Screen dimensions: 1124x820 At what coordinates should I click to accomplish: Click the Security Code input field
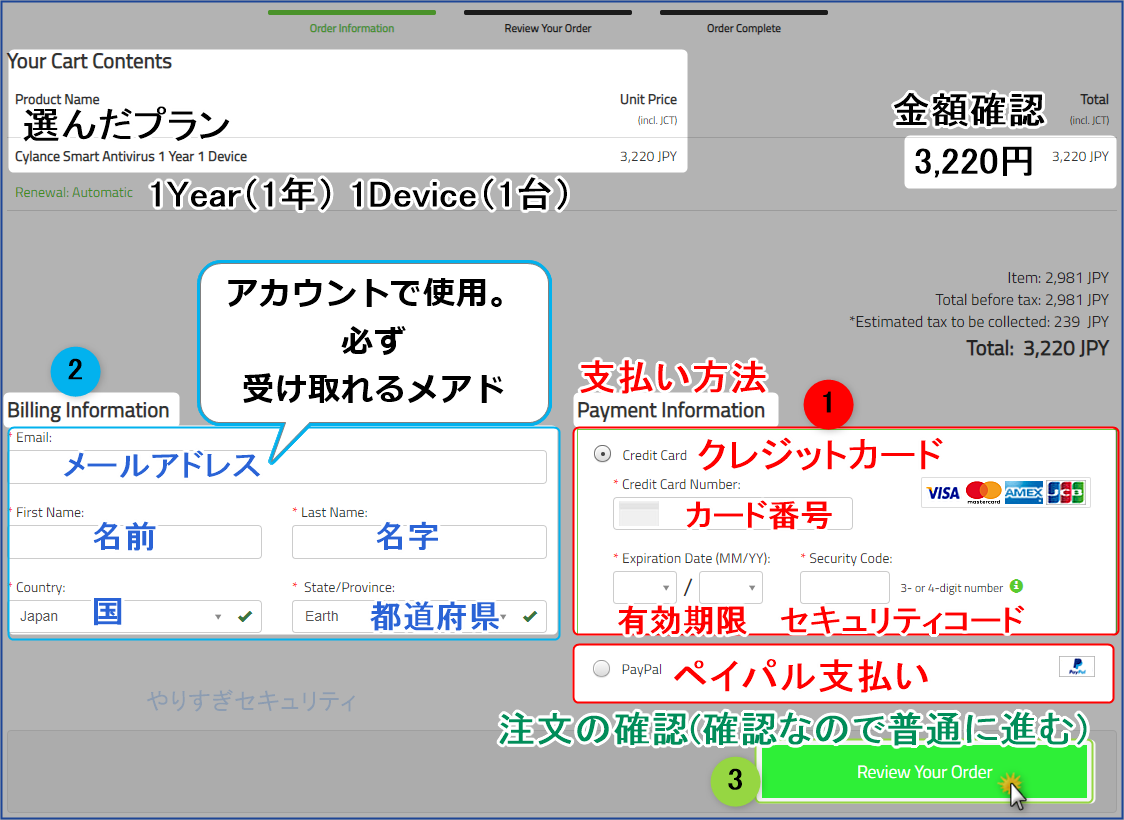pos(845,588)
